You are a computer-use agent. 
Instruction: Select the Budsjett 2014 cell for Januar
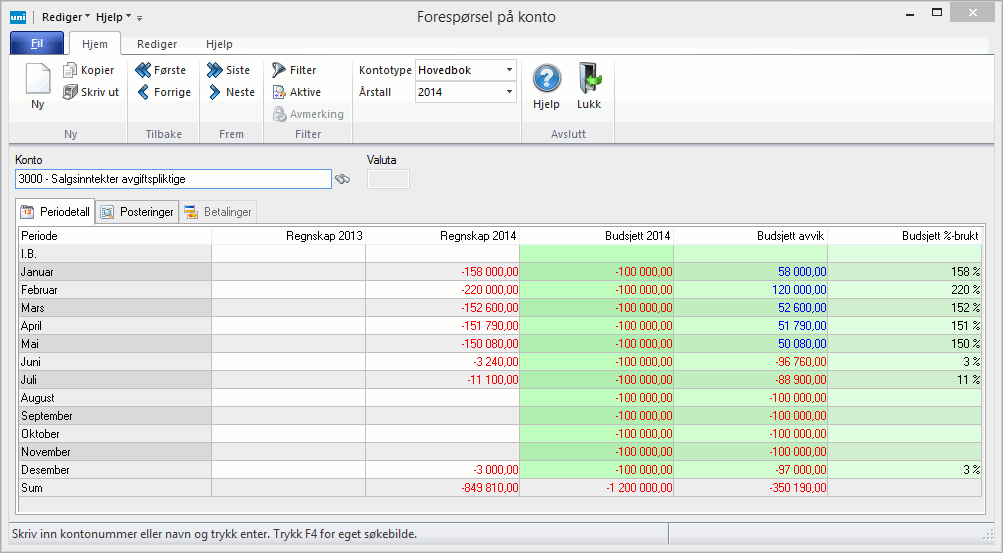(x=596, y=272)
